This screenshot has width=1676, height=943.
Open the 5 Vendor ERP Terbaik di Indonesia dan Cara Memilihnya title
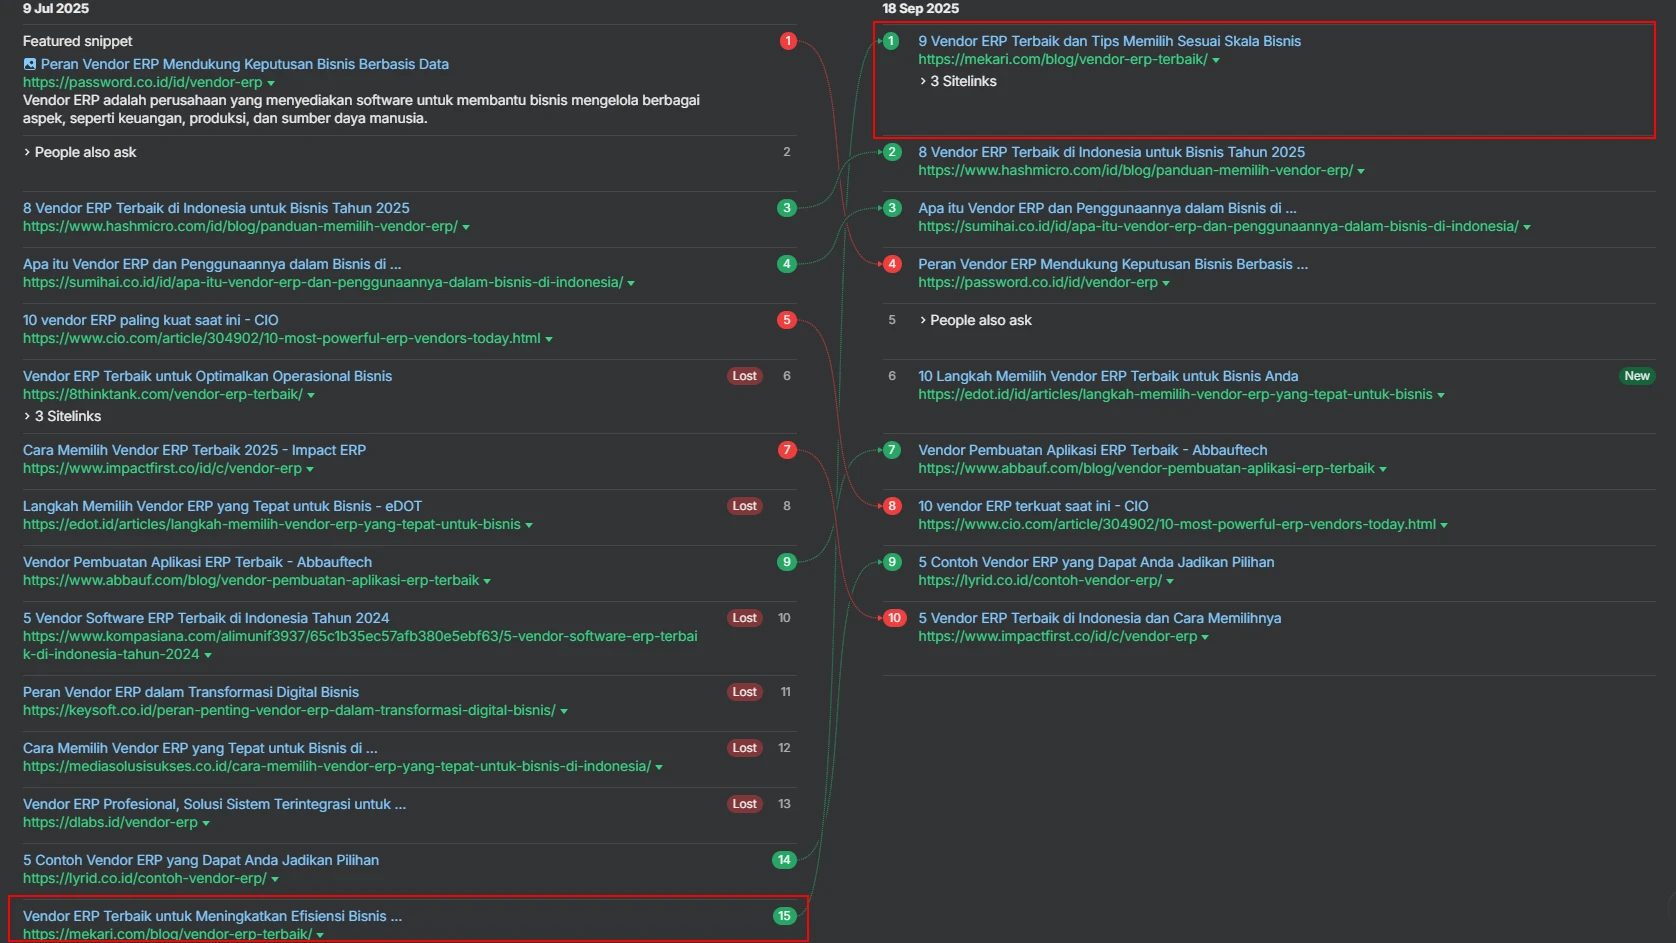(x=1100, y=618)
